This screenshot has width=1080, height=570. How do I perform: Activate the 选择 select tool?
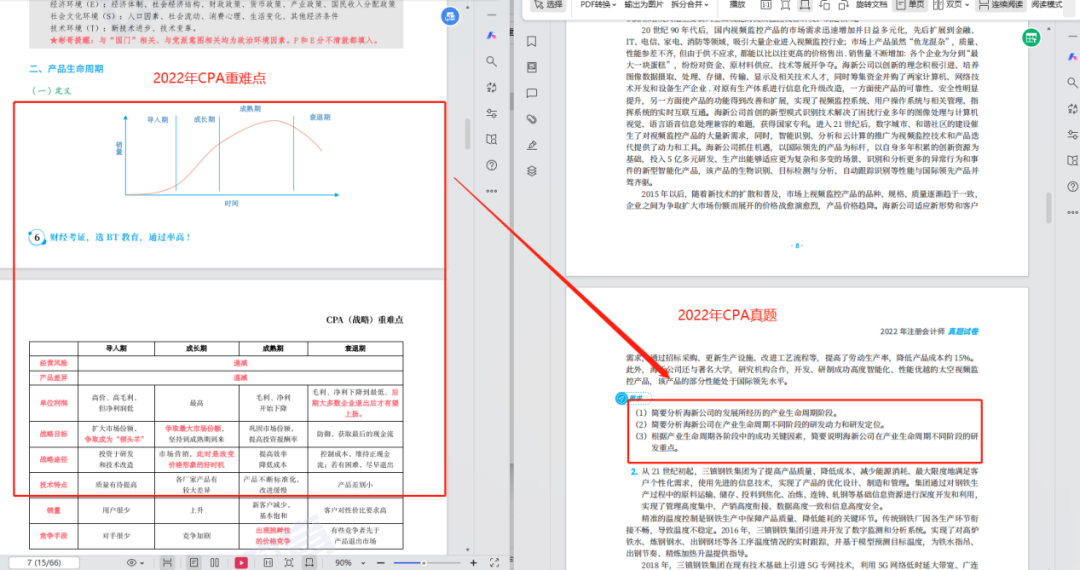[x=548, y=4]
